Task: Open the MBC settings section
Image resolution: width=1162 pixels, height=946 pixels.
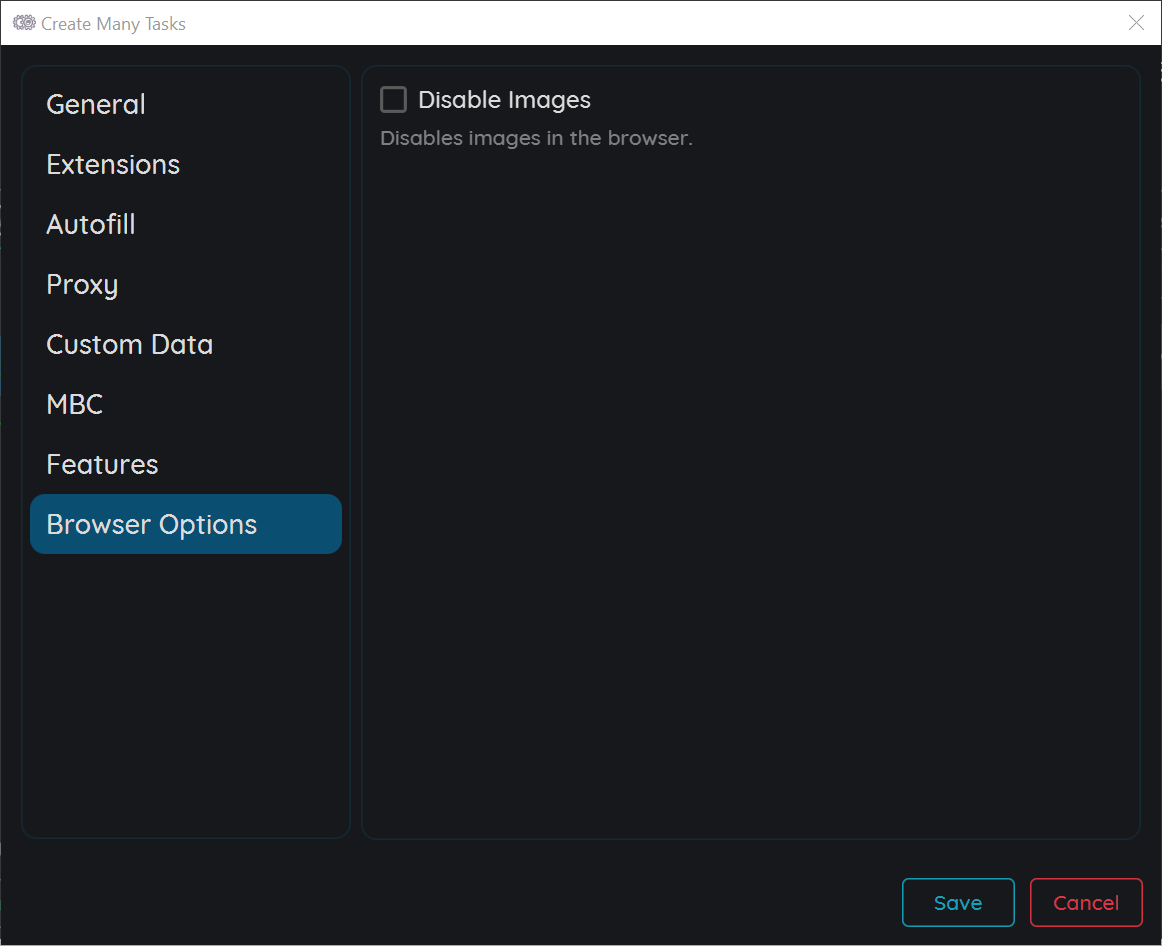Action: 74,404
